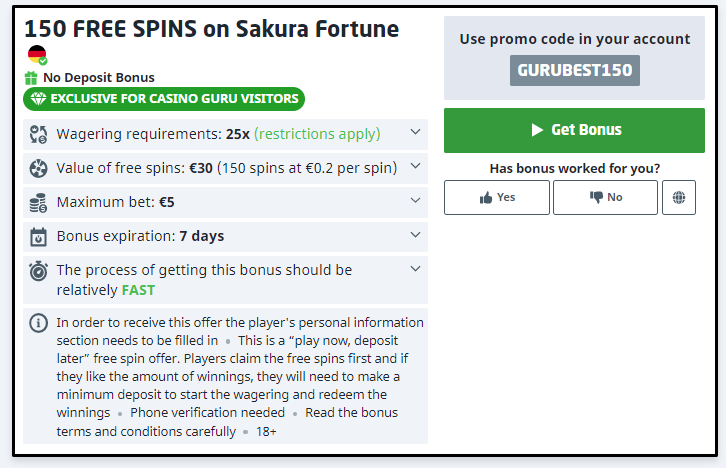Expand the wagering requirements row
726x468 pixels.
(x=415, y=133)
